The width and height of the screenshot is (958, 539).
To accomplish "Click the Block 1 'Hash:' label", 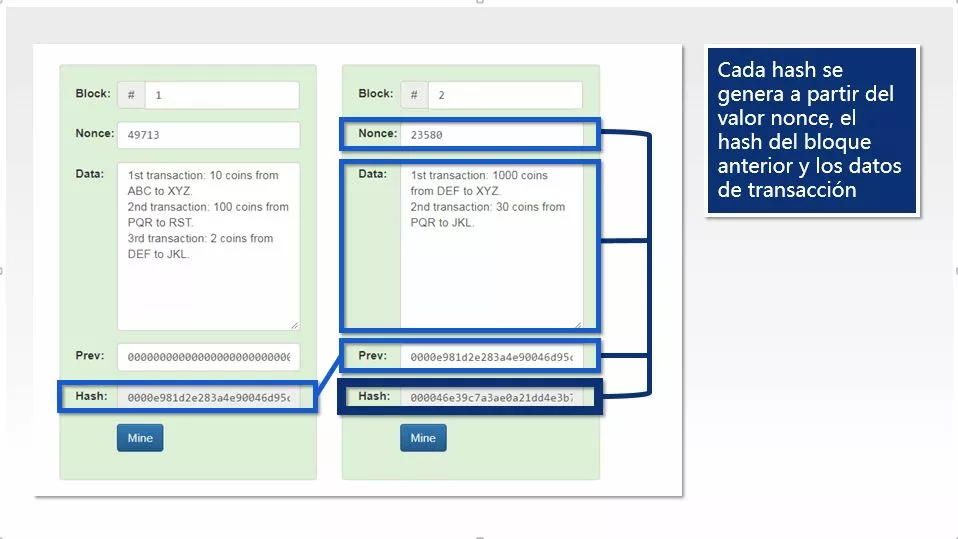I will pos(91,396).
